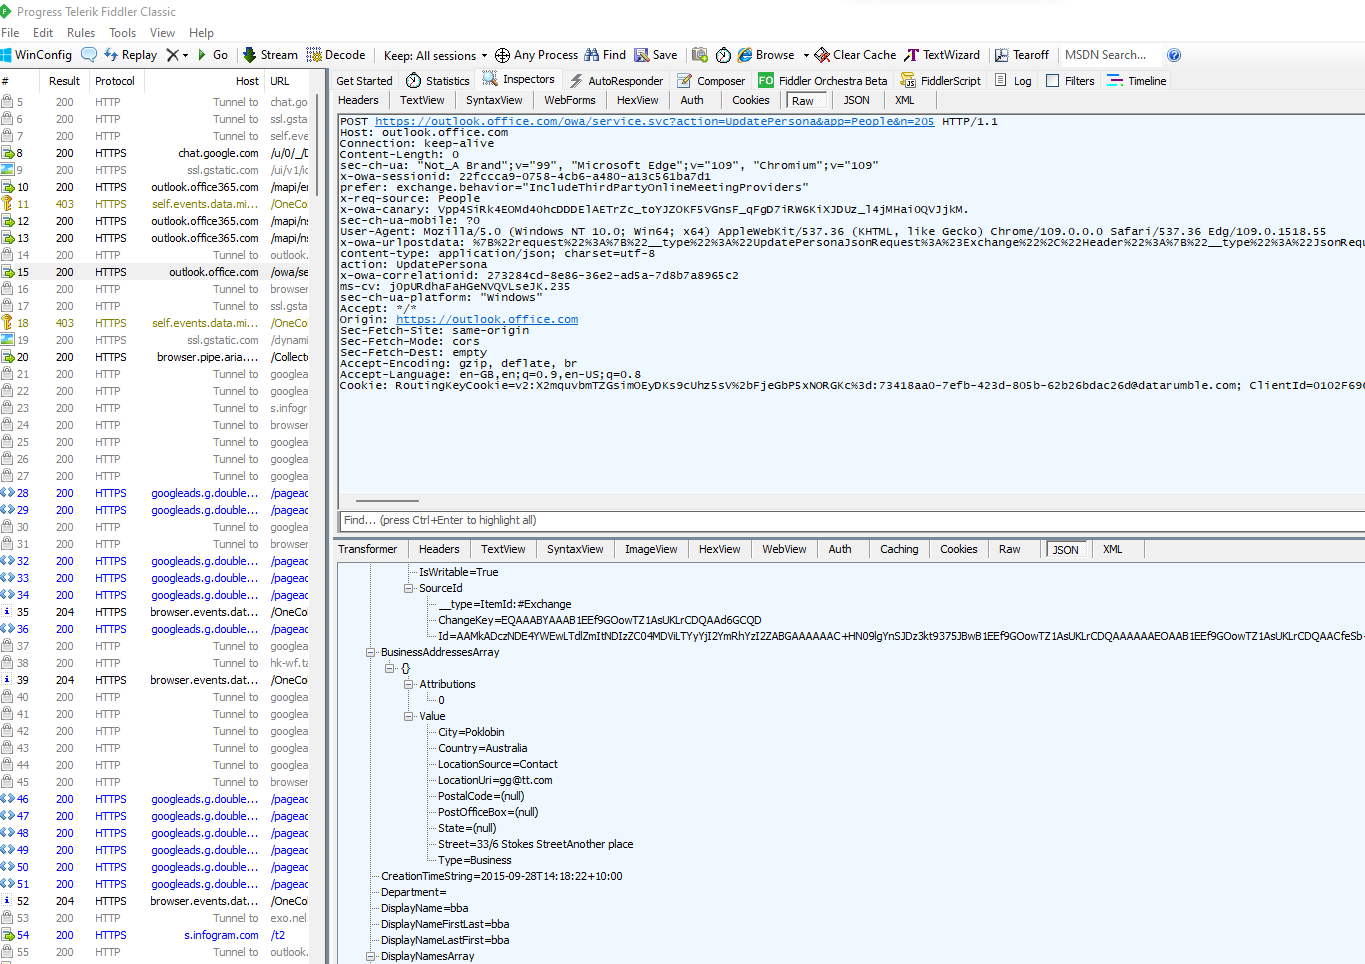Open the Composer tab
This screenshot has width=1365, height=964.
tap(711, 81)
